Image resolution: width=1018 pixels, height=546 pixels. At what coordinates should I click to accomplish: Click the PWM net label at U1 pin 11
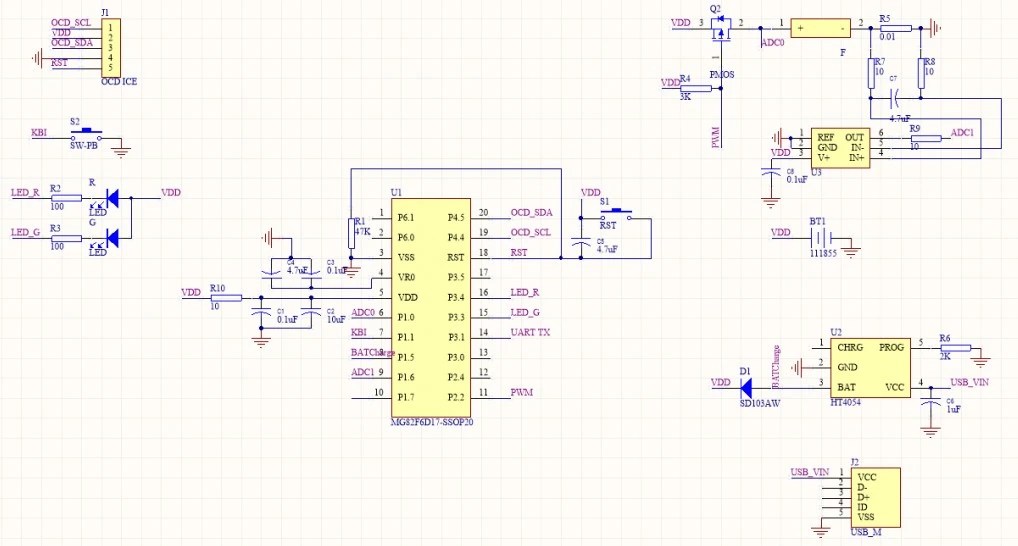tap(522, 392)
